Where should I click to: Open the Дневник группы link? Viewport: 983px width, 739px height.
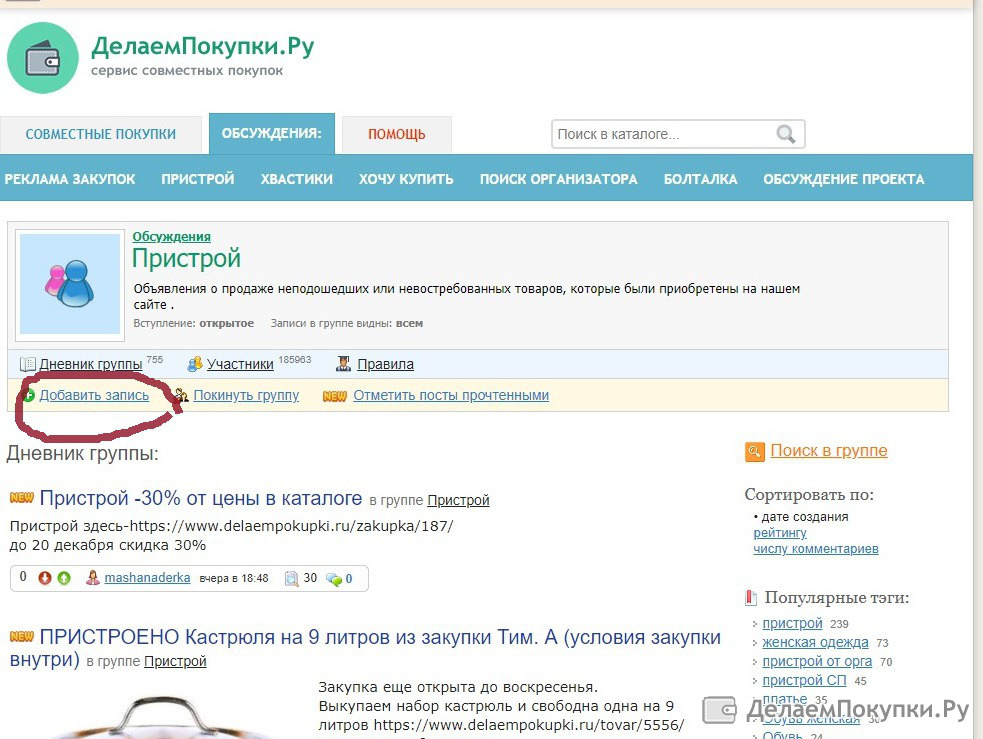coord(91,364)
